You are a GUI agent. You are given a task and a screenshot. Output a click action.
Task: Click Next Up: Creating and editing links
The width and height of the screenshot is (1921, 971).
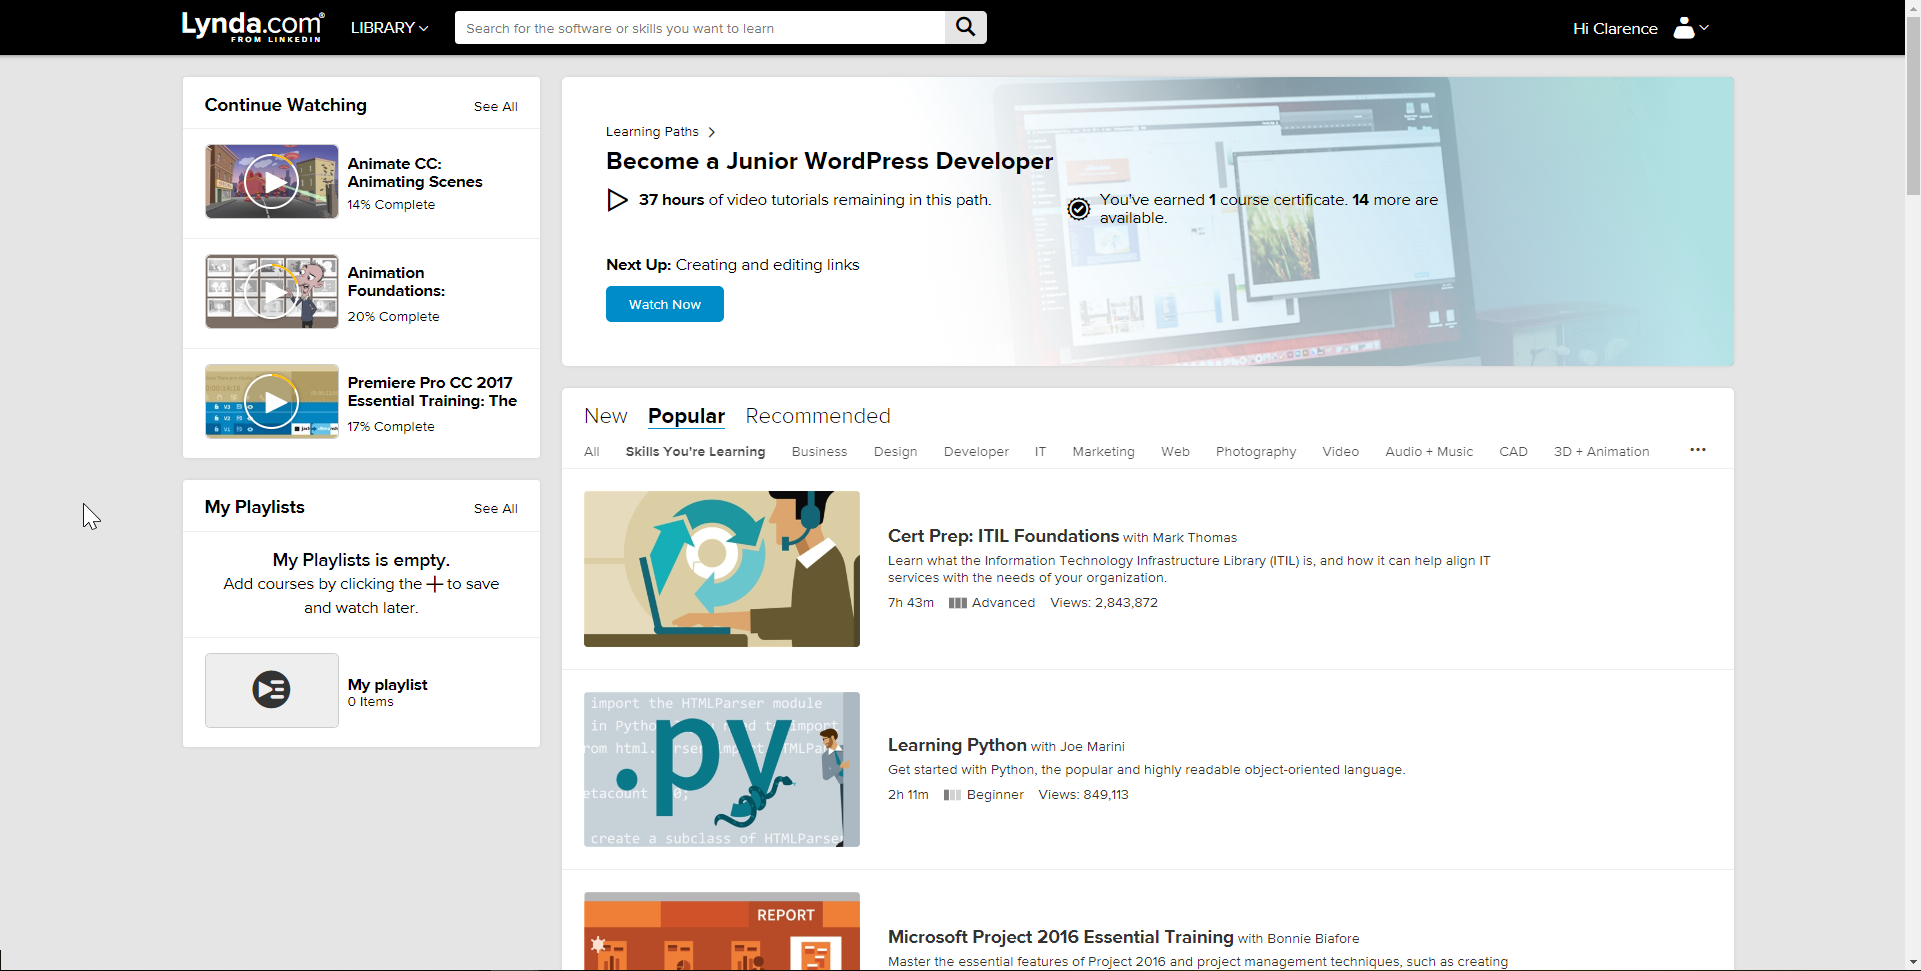pos(732,265)
